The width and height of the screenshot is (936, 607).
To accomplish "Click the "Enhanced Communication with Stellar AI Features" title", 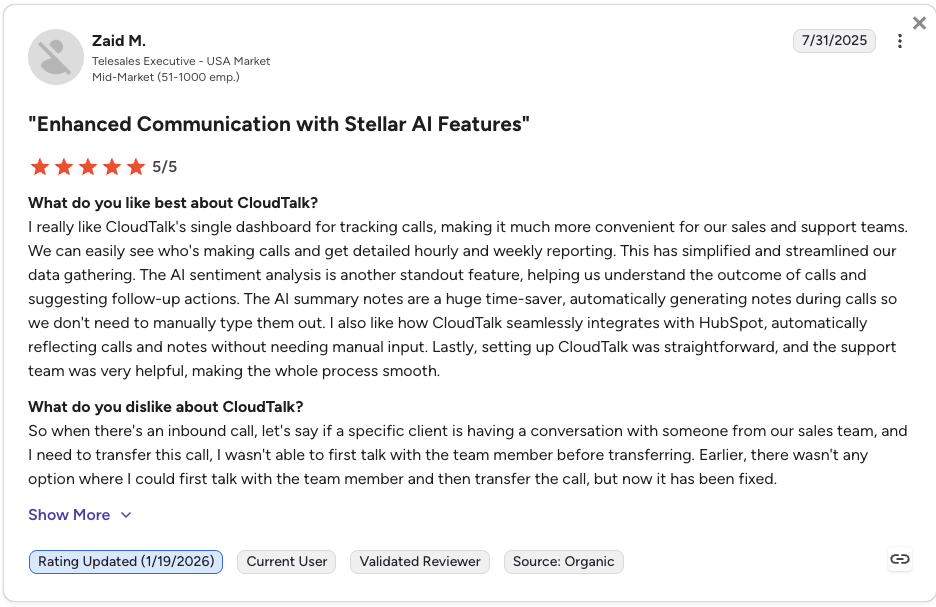I will (x=279, y=124).
